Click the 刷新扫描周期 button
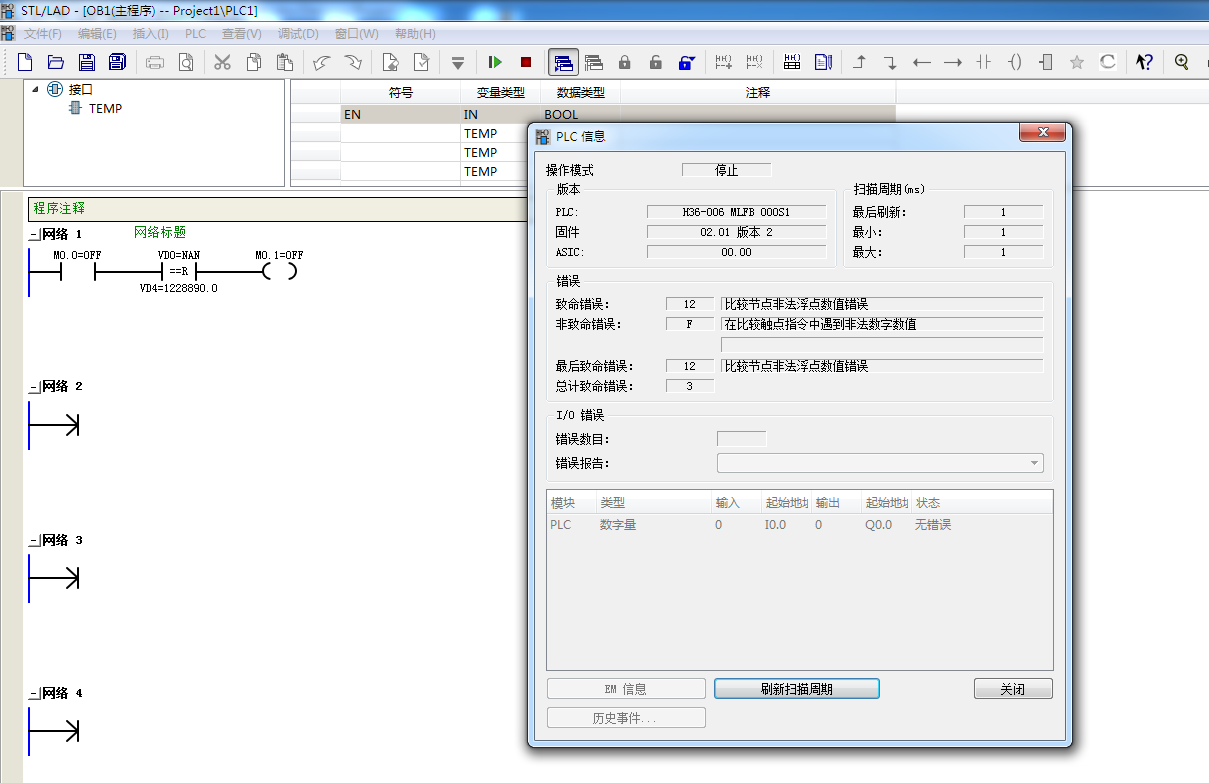 [796, 689]
